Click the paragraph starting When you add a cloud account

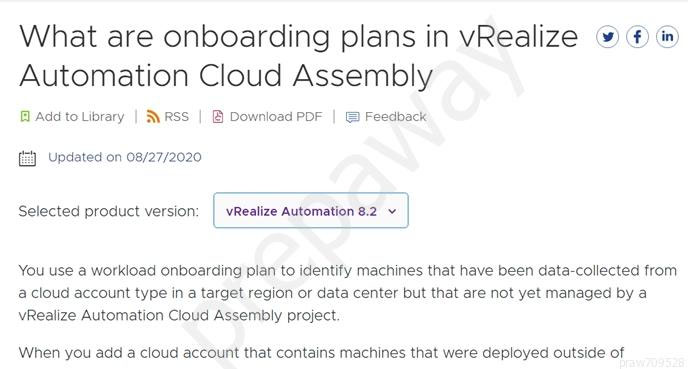321,353
